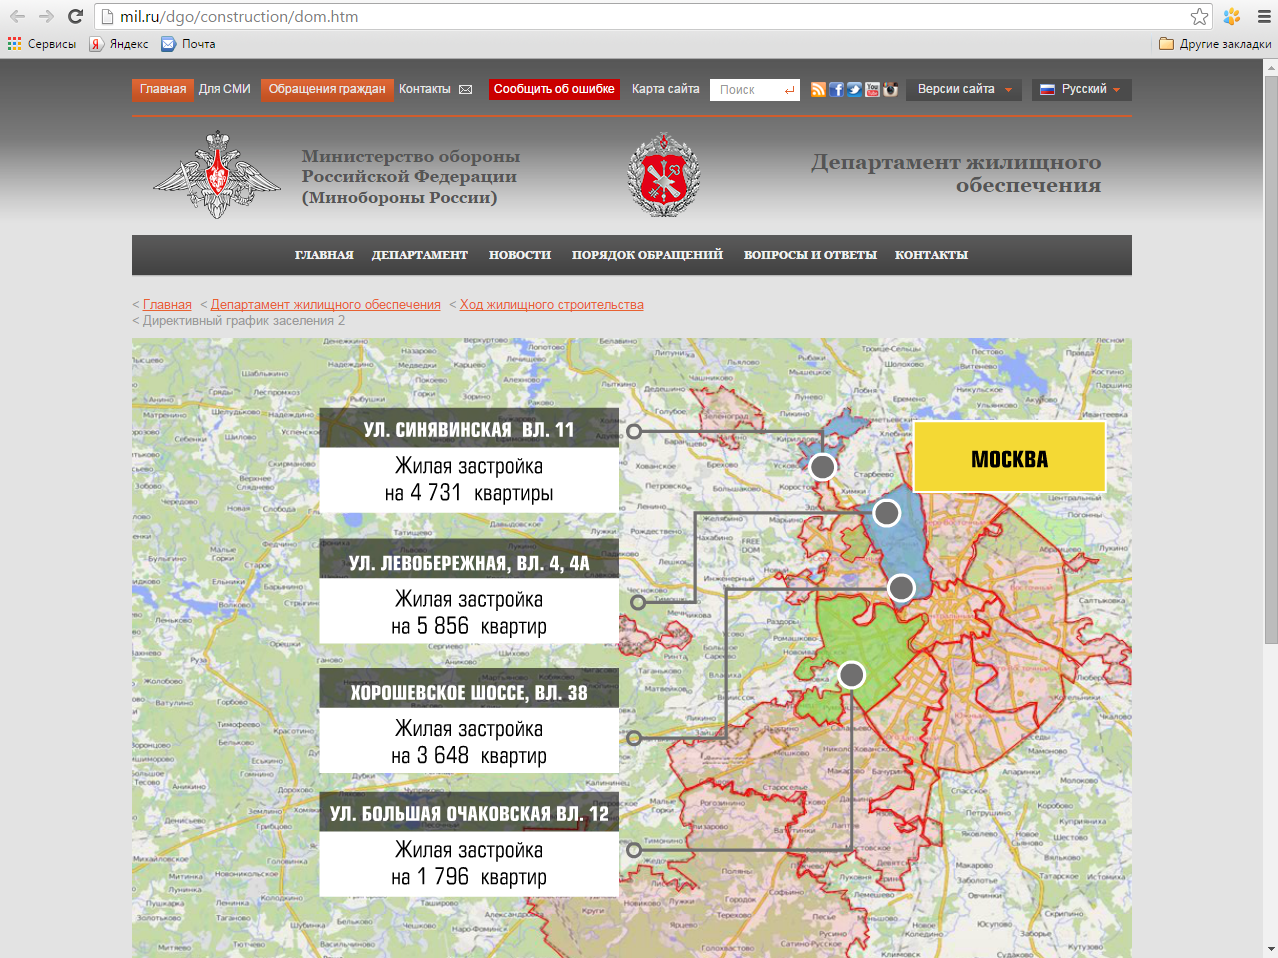The height and width of the screenshot is (958, 1278).
Task: Expand the Версии сайта dropdown
Action: 965,89
